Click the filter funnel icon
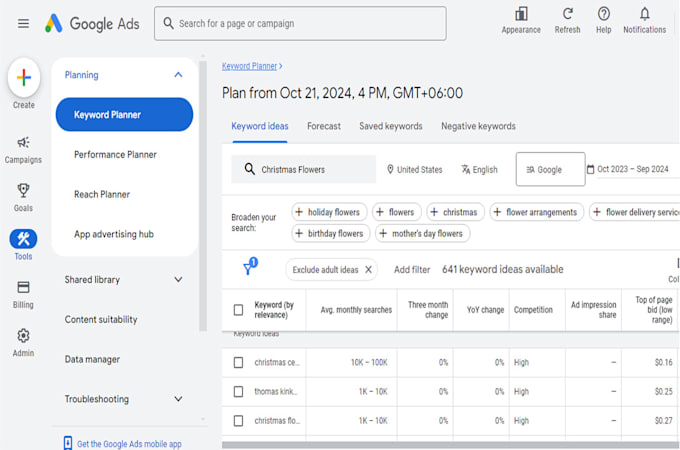The width and height of the screenshot is (680, 450). [x=249, y=267]
